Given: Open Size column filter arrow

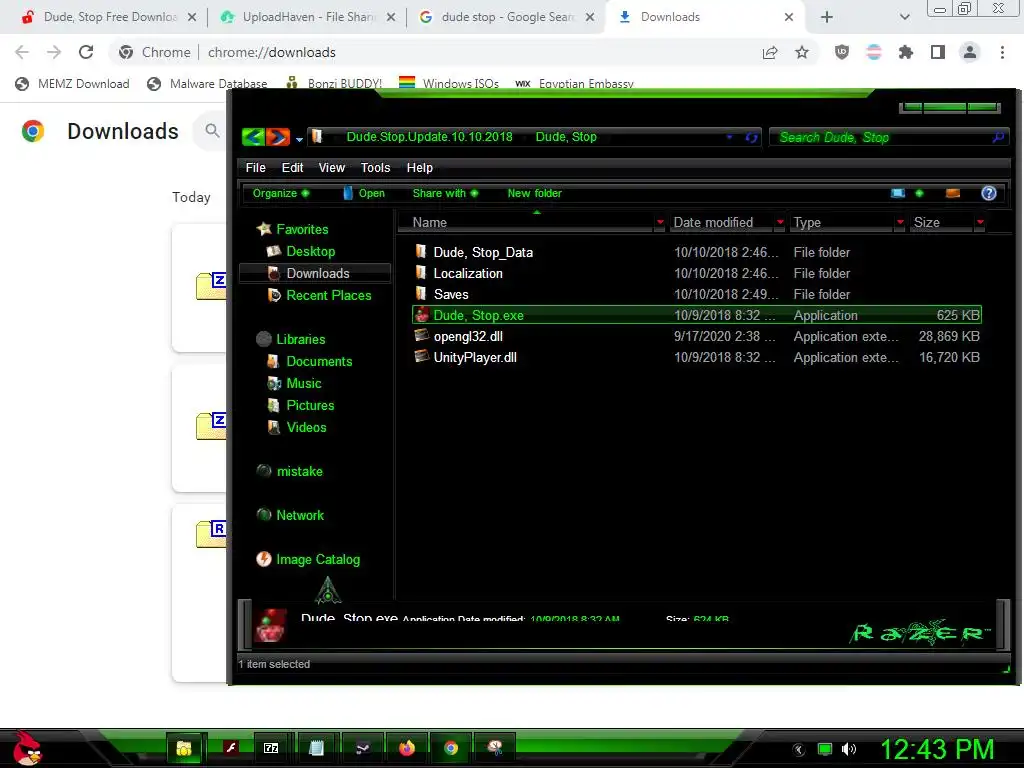Looking at the screenshot, I should [x=980, y=223].
